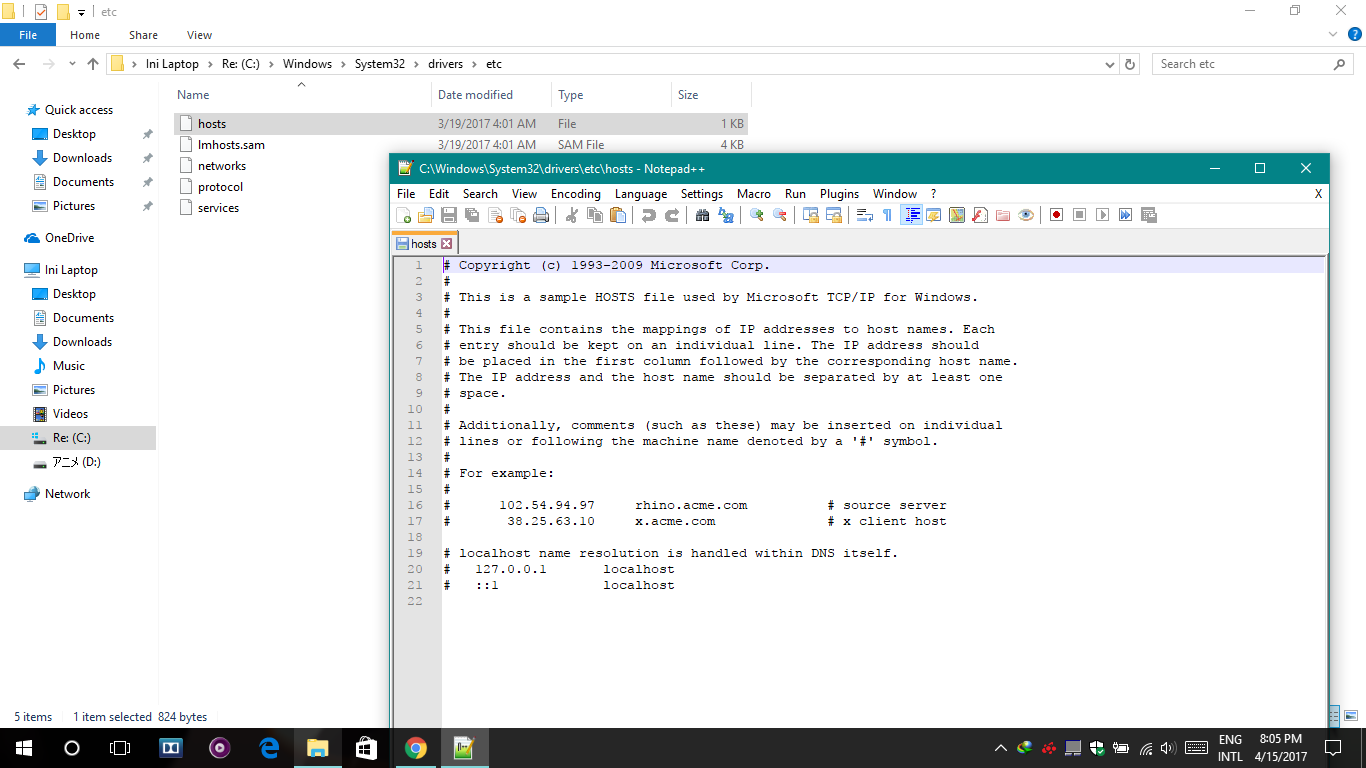Image resolution: width=1366 pixels, height=768 pixels.
Task: Click the Paste clipboard icon
Action: point(618,215)
